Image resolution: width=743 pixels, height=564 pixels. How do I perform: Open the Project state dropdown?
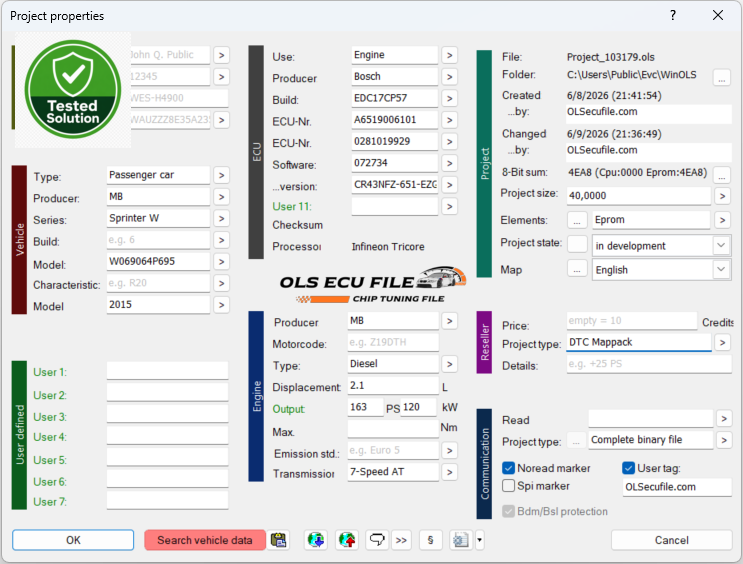pyautogui.click(x=661, y=246)
